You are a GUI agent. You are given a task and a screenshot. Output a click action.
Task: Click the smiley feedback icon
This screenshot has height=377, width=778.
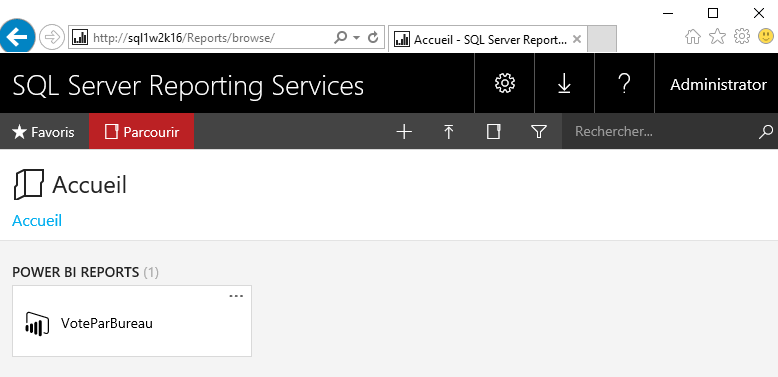pyautogui.click(x=766, y=36)
